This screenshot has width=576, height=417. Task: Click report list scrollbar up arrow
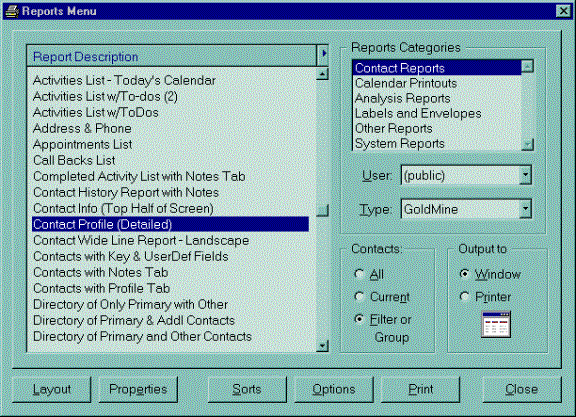point(323,75)
